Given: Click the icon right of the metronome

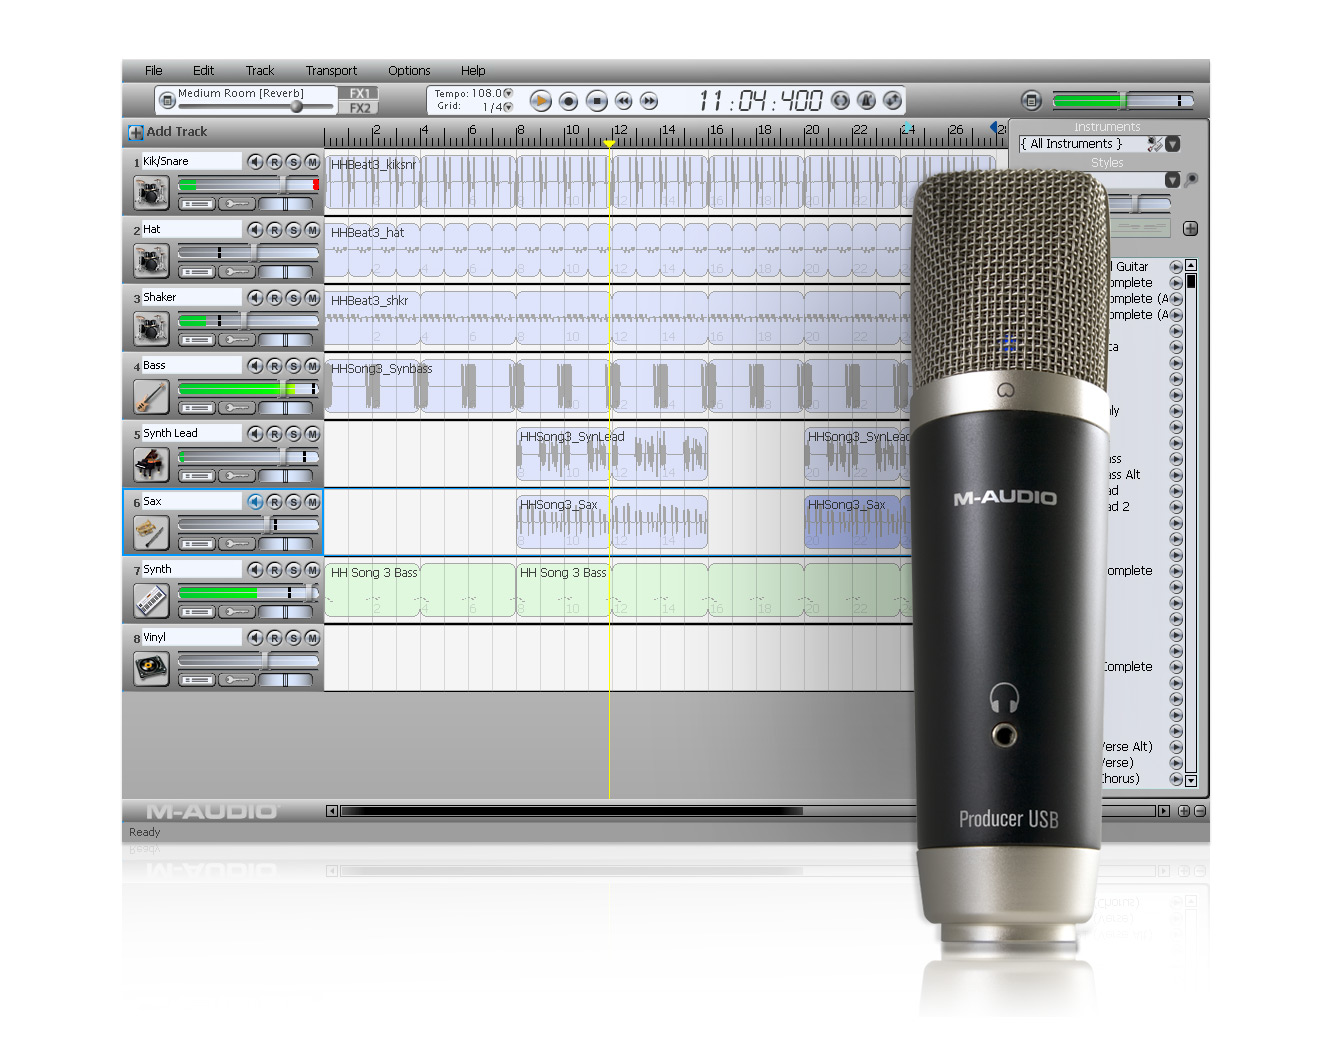Looking at the screenshot, I should (x=892, y=100).
